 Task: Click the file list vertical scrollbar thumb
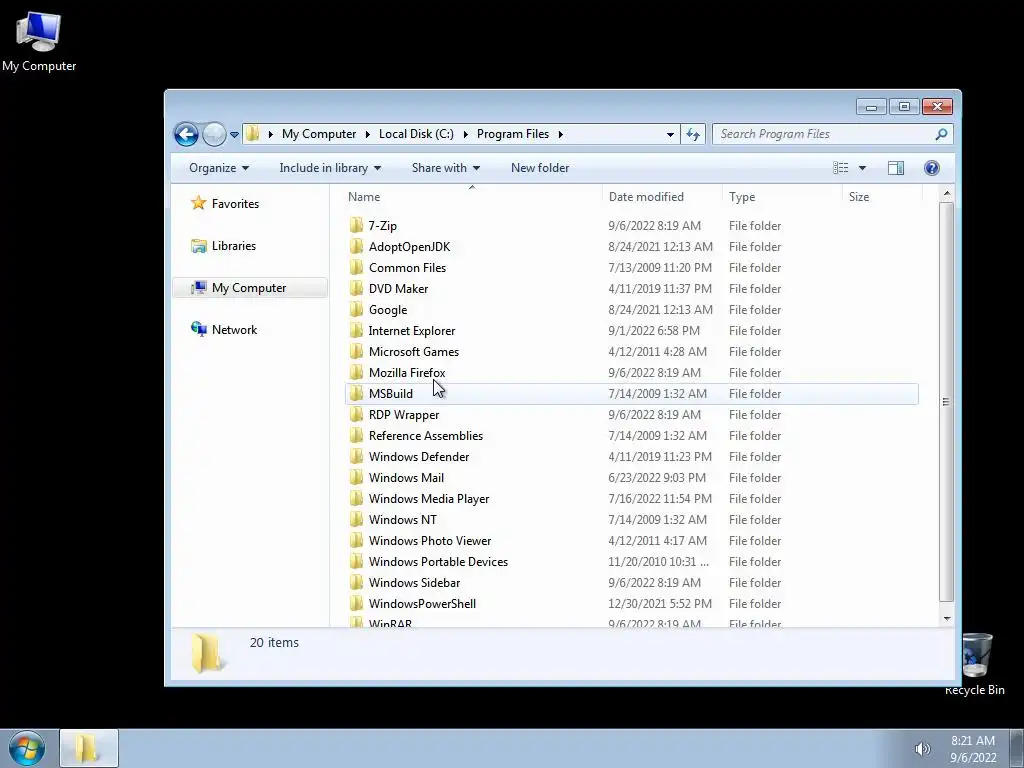pyautogui.click(x=946, y=402)
